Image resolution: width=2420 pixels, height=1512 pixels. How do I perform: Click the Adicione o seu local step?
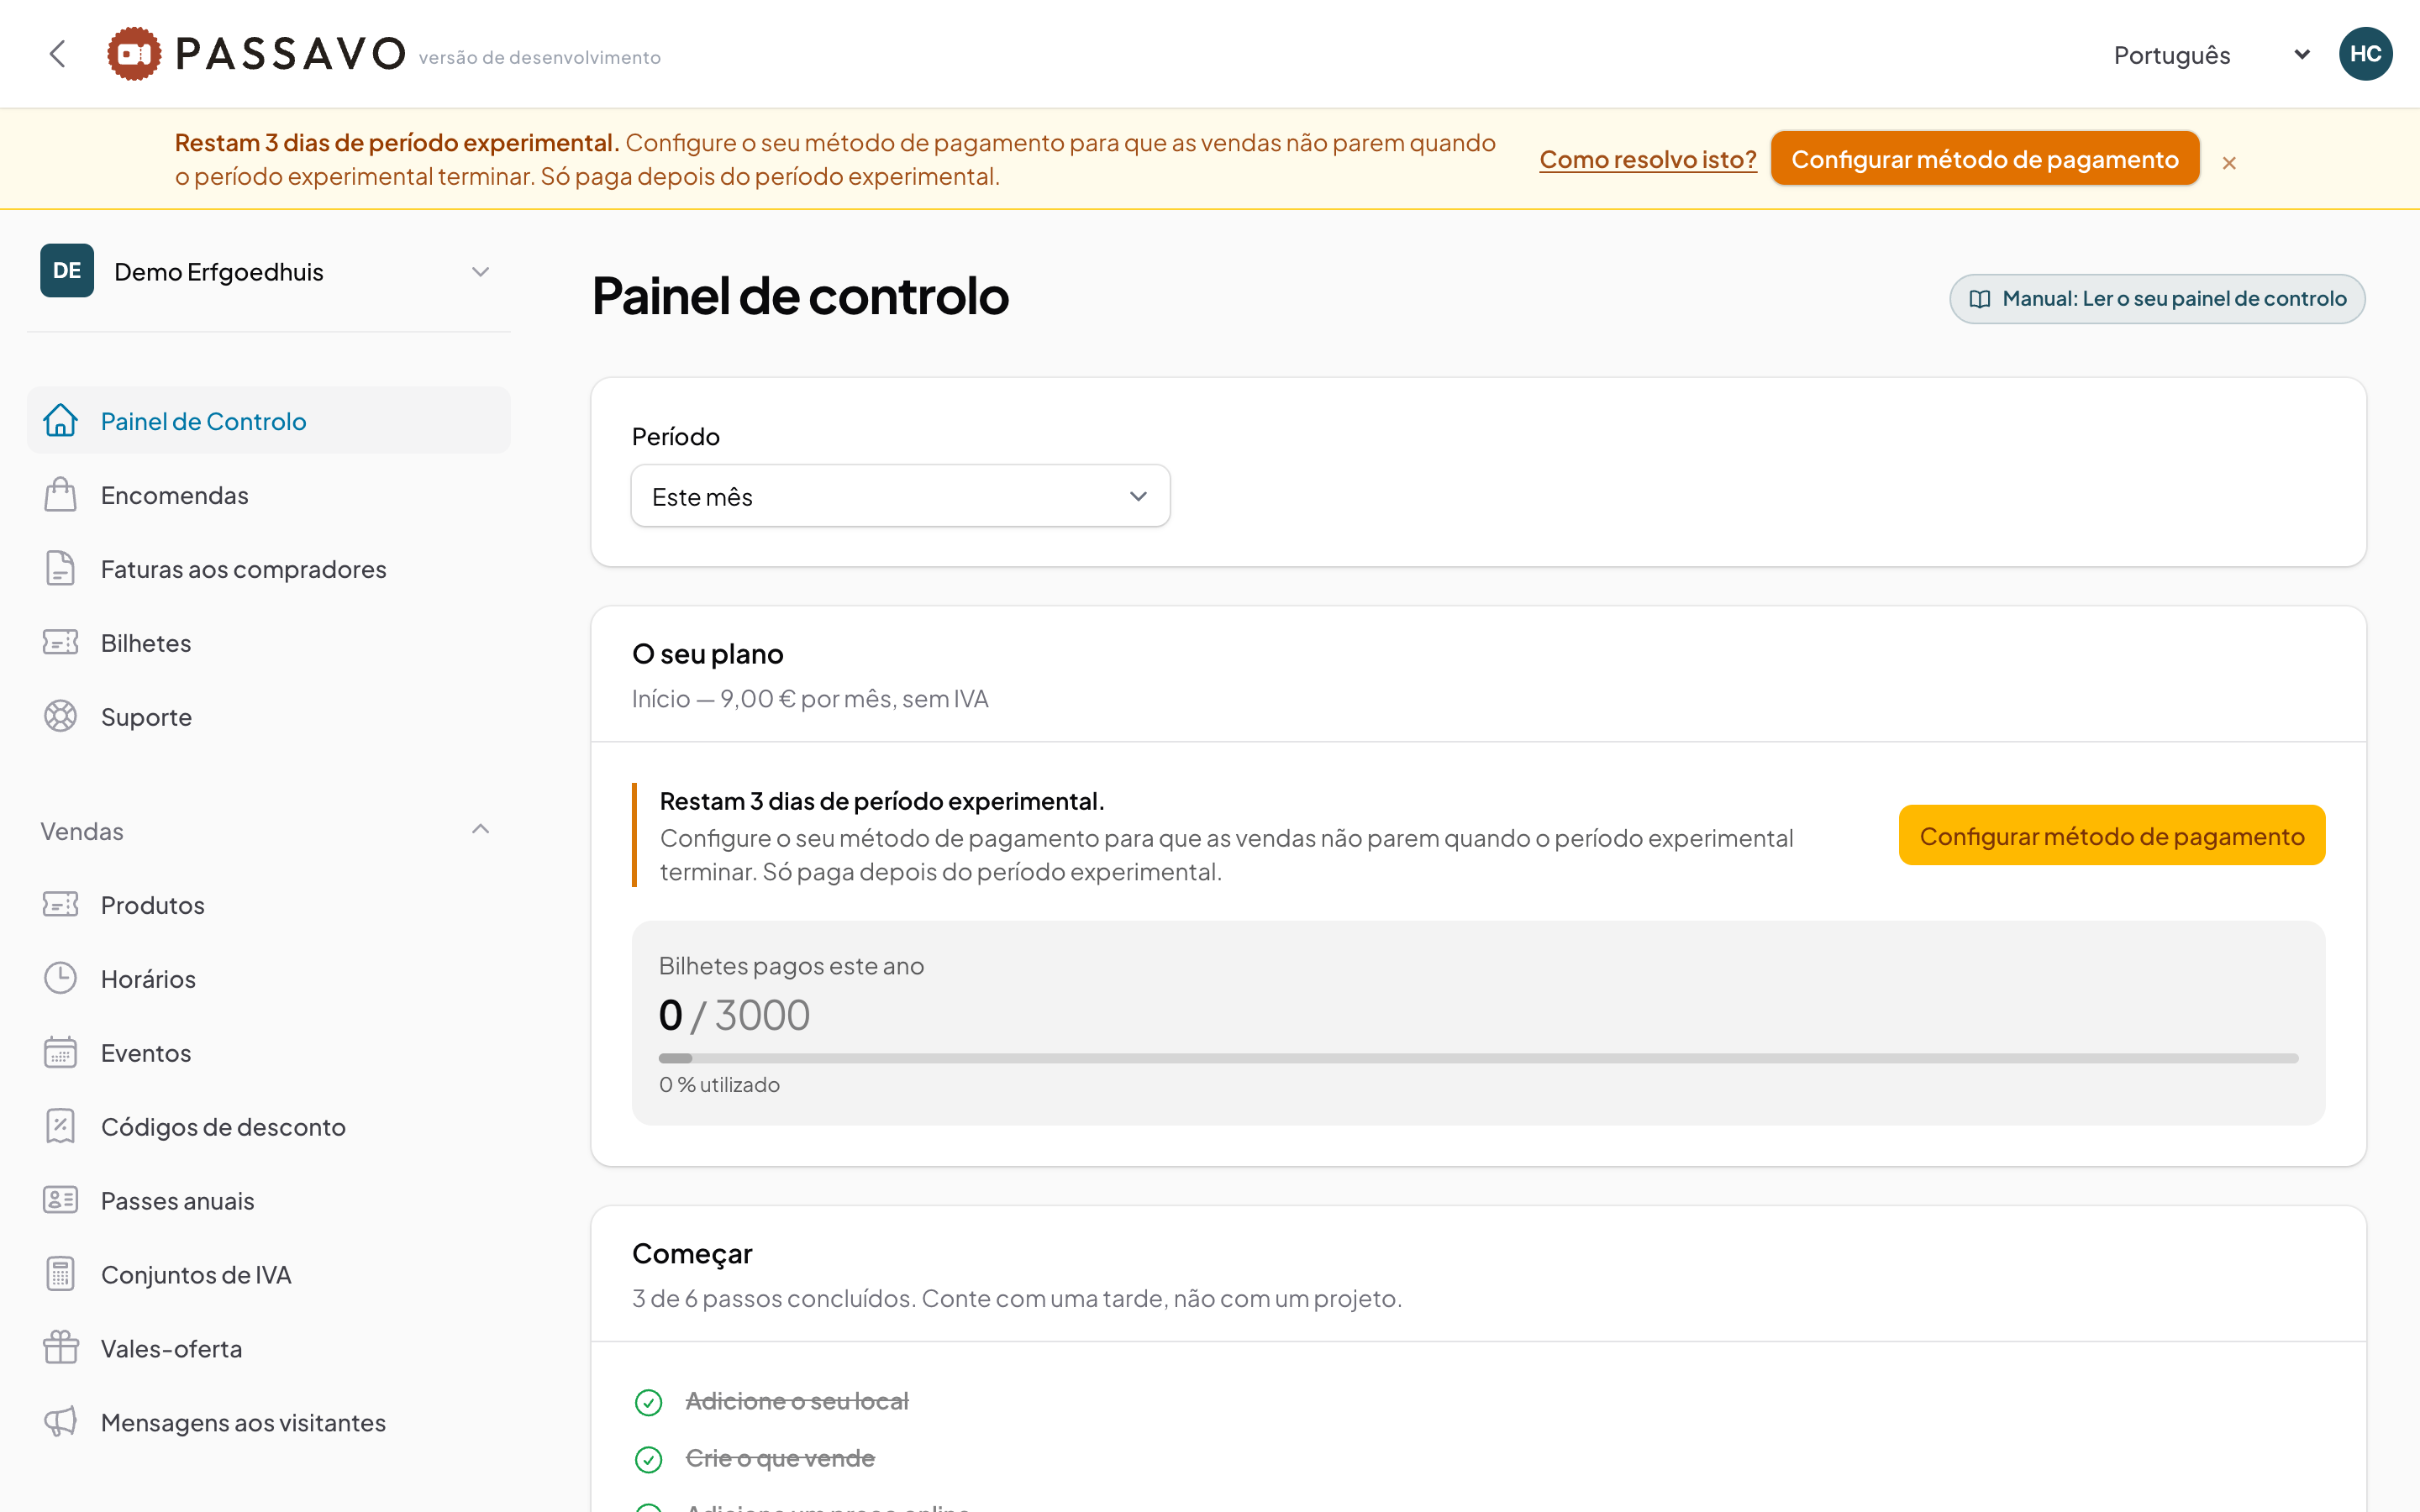797,1402
